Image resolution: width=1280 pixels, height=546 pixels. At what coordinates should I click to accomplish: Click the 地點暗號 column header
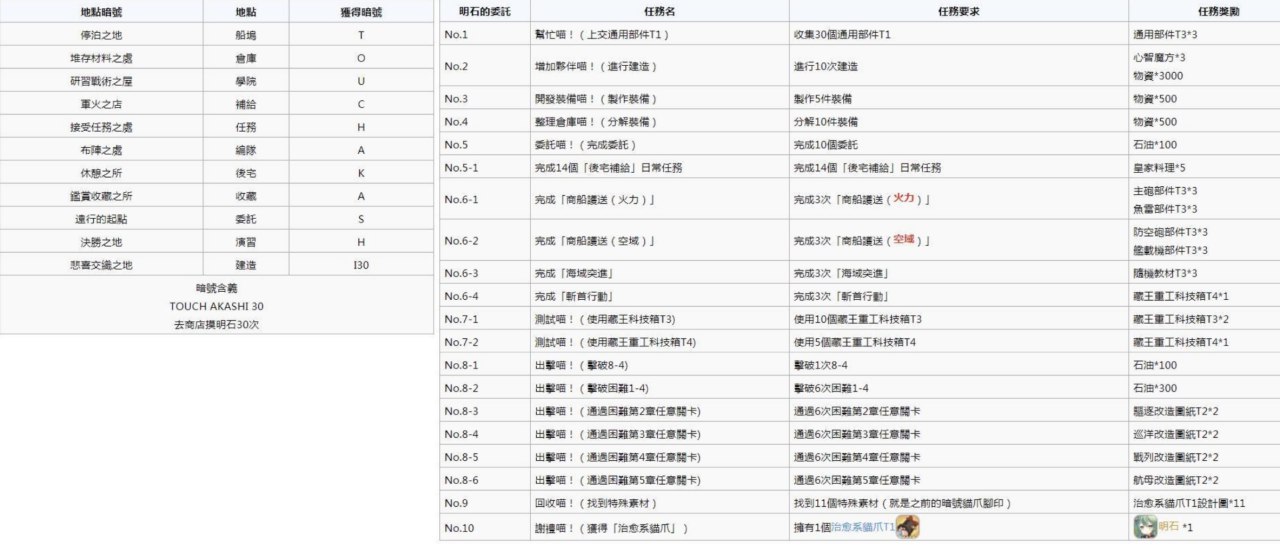pos(101,12)
